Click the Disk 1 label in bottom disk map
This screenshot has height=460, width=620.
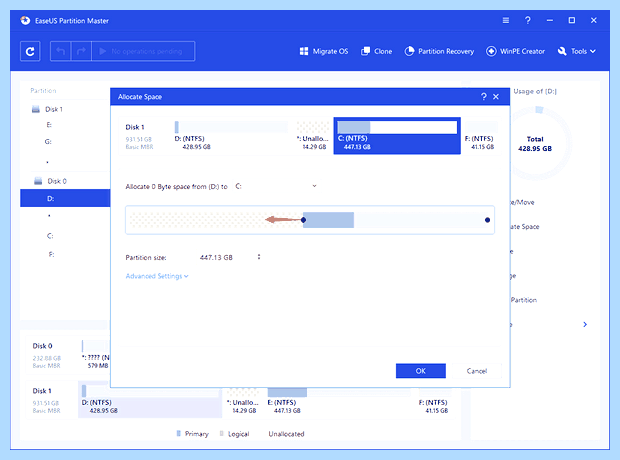pyautogui.click(x=42, y=391)
